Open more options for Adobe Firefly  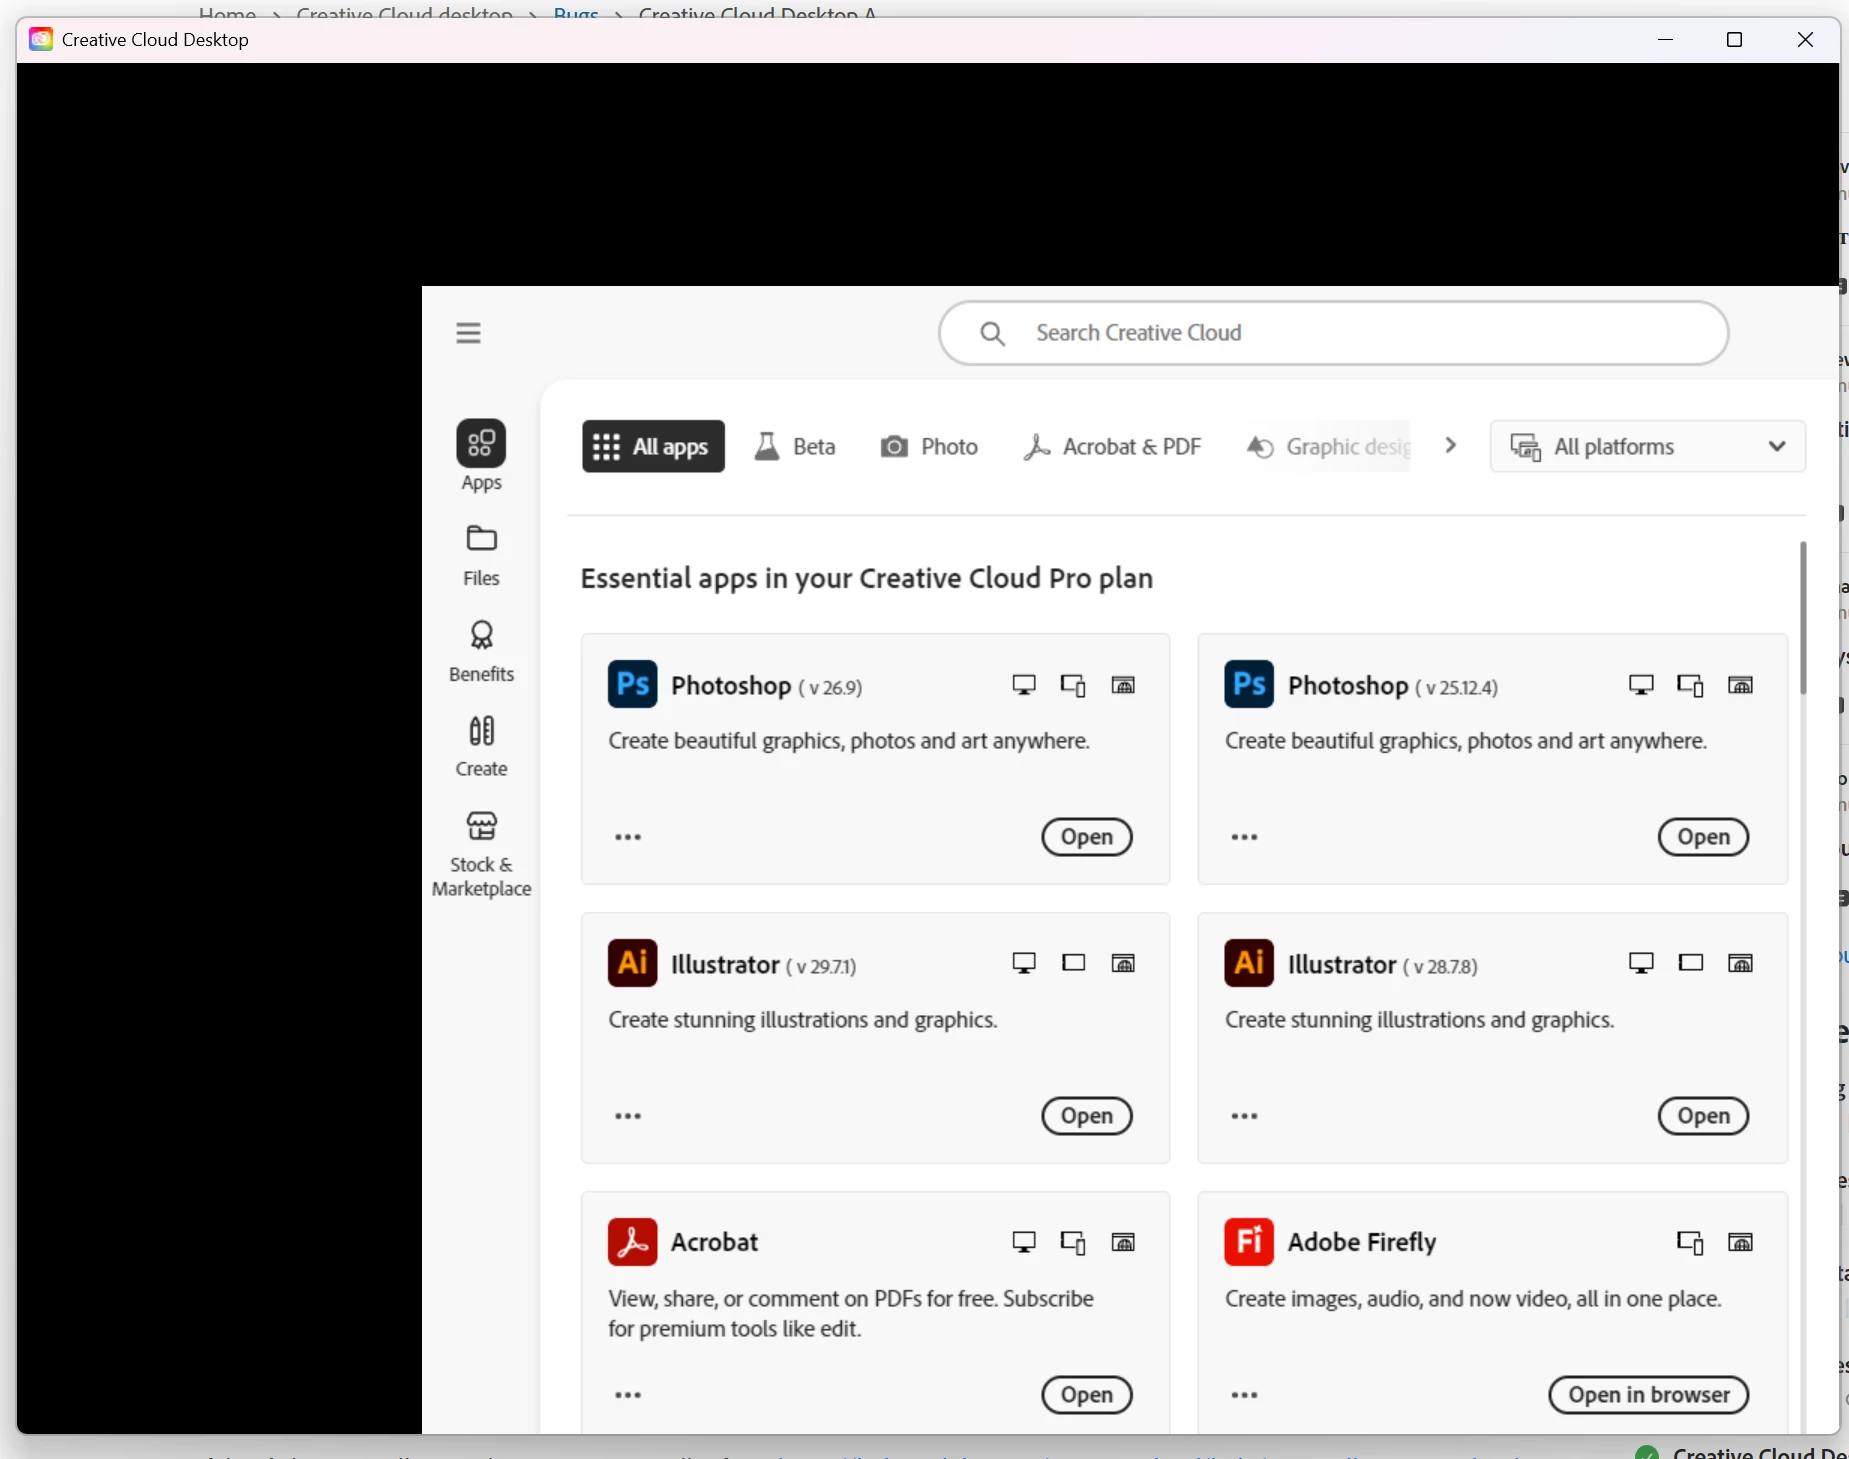click(x=1244, y=1395)
